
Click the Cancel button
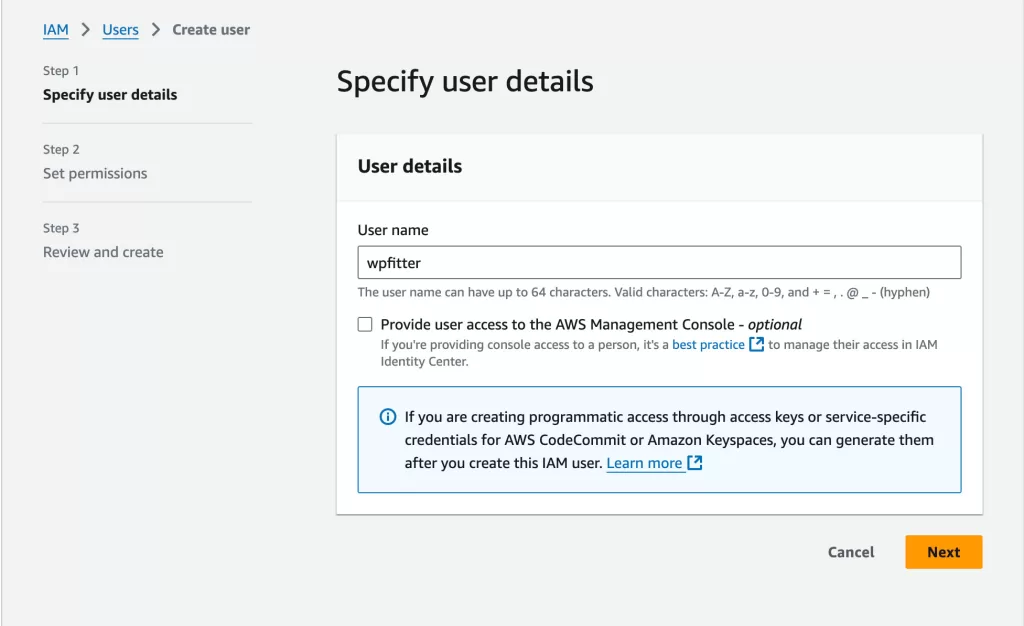[850, 551]
